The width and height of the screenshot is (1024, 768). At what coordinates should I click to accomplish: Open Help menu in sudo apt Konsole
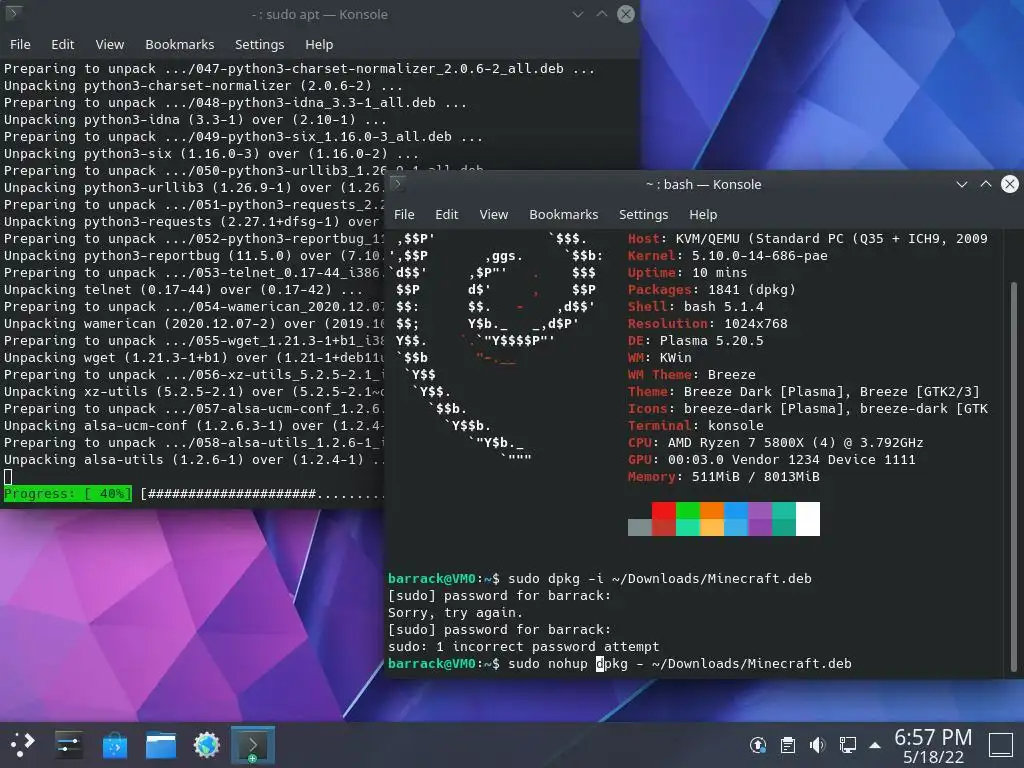(319, 44)
